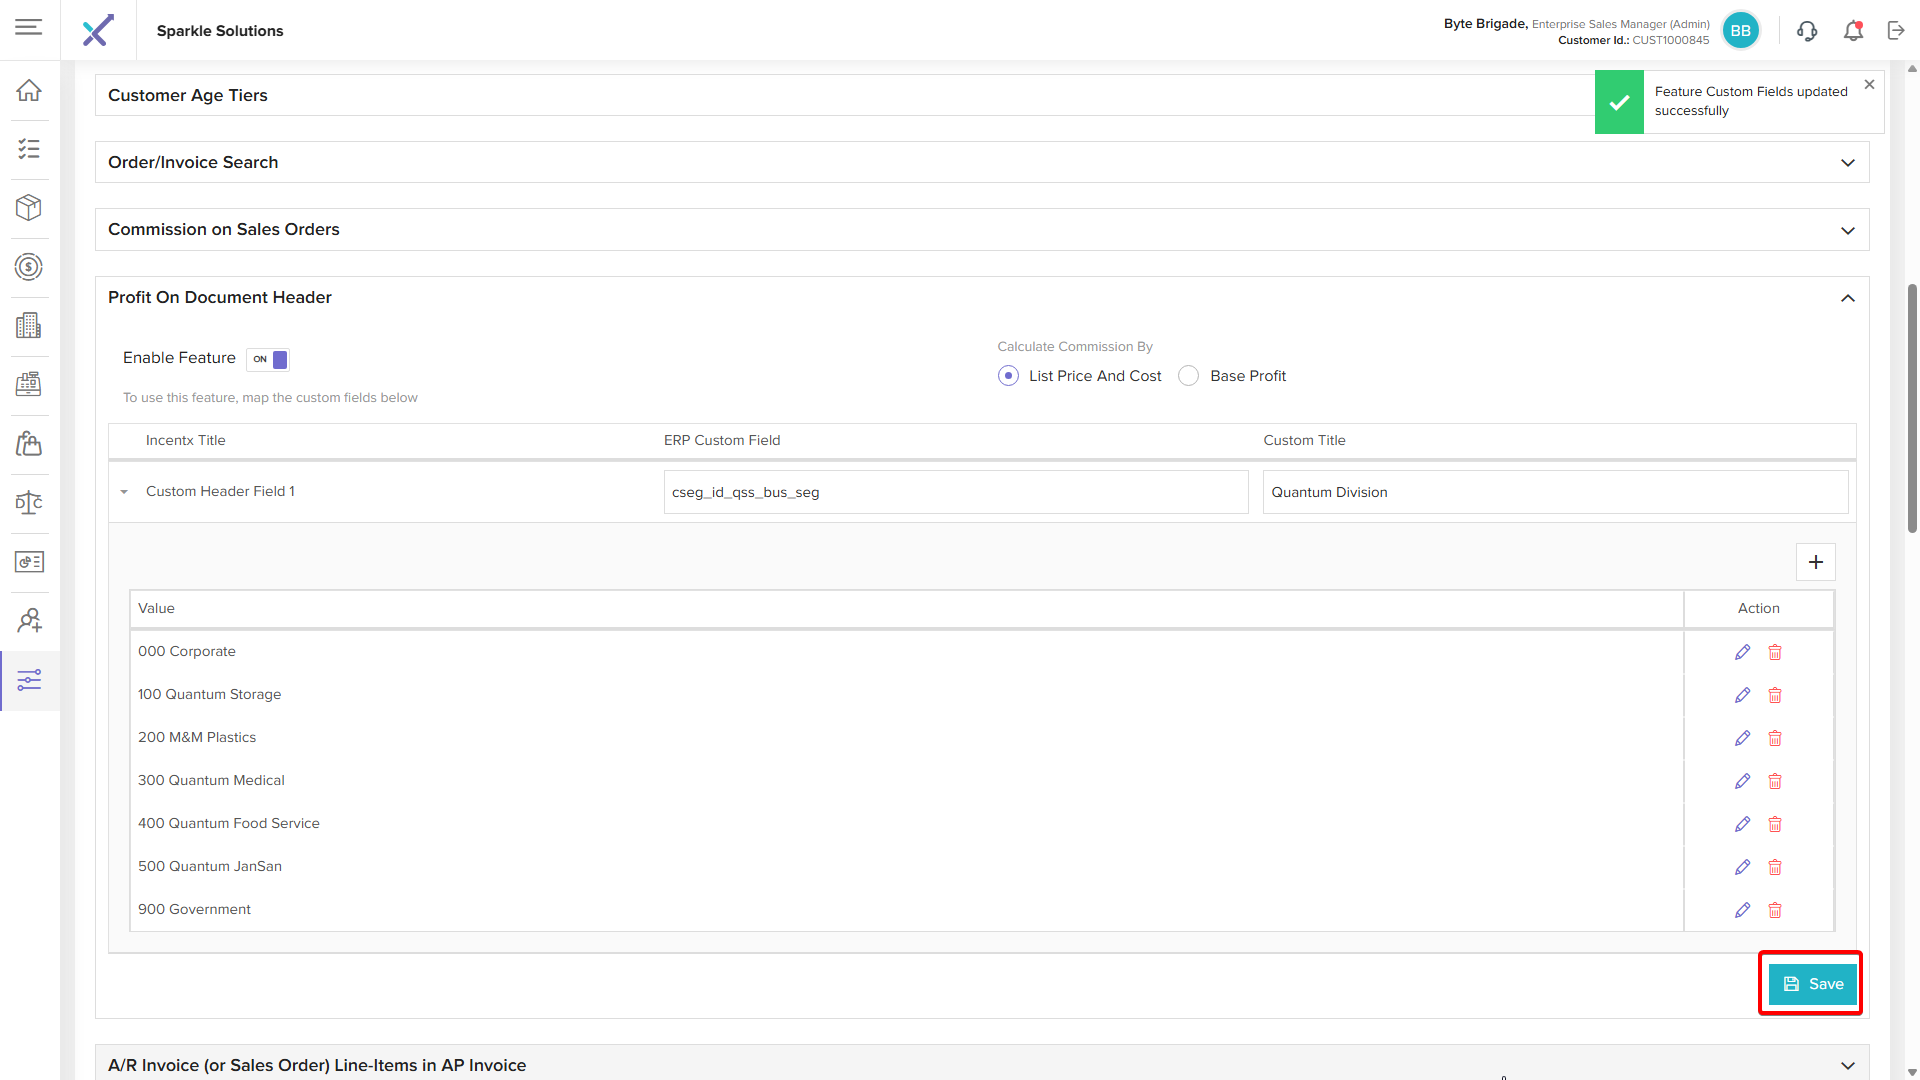Collapse the Profit On Document Header section
The width and height of the screenshot is (1920, 1080).
point(1847,298)
